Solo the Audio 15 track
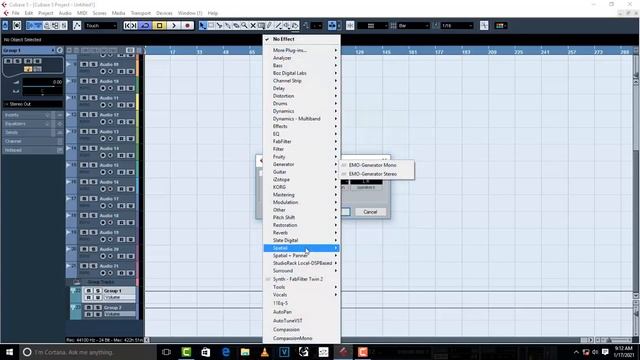Screen dimensions: 640x360 pos(93,165)
